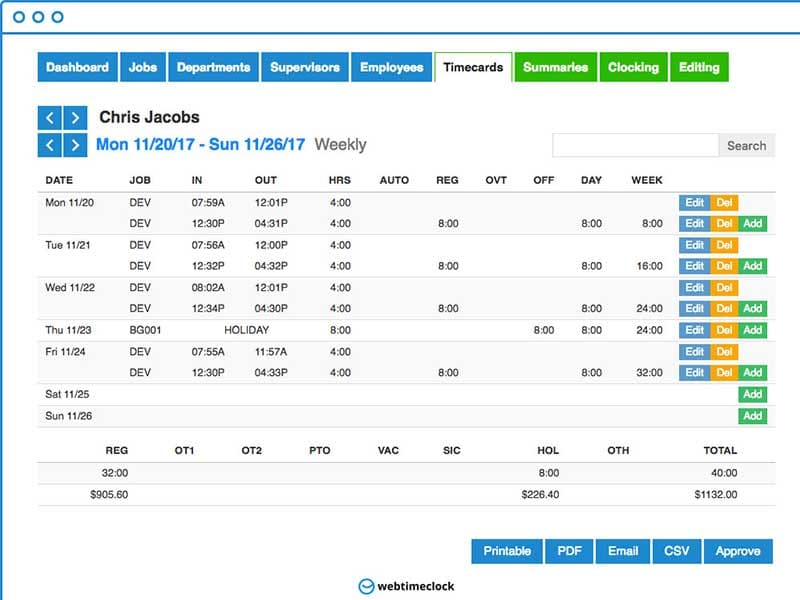Go to previous employee using arrow beside Chris Jacobs
Screen dimensions: 800x600
click(50, 118)
